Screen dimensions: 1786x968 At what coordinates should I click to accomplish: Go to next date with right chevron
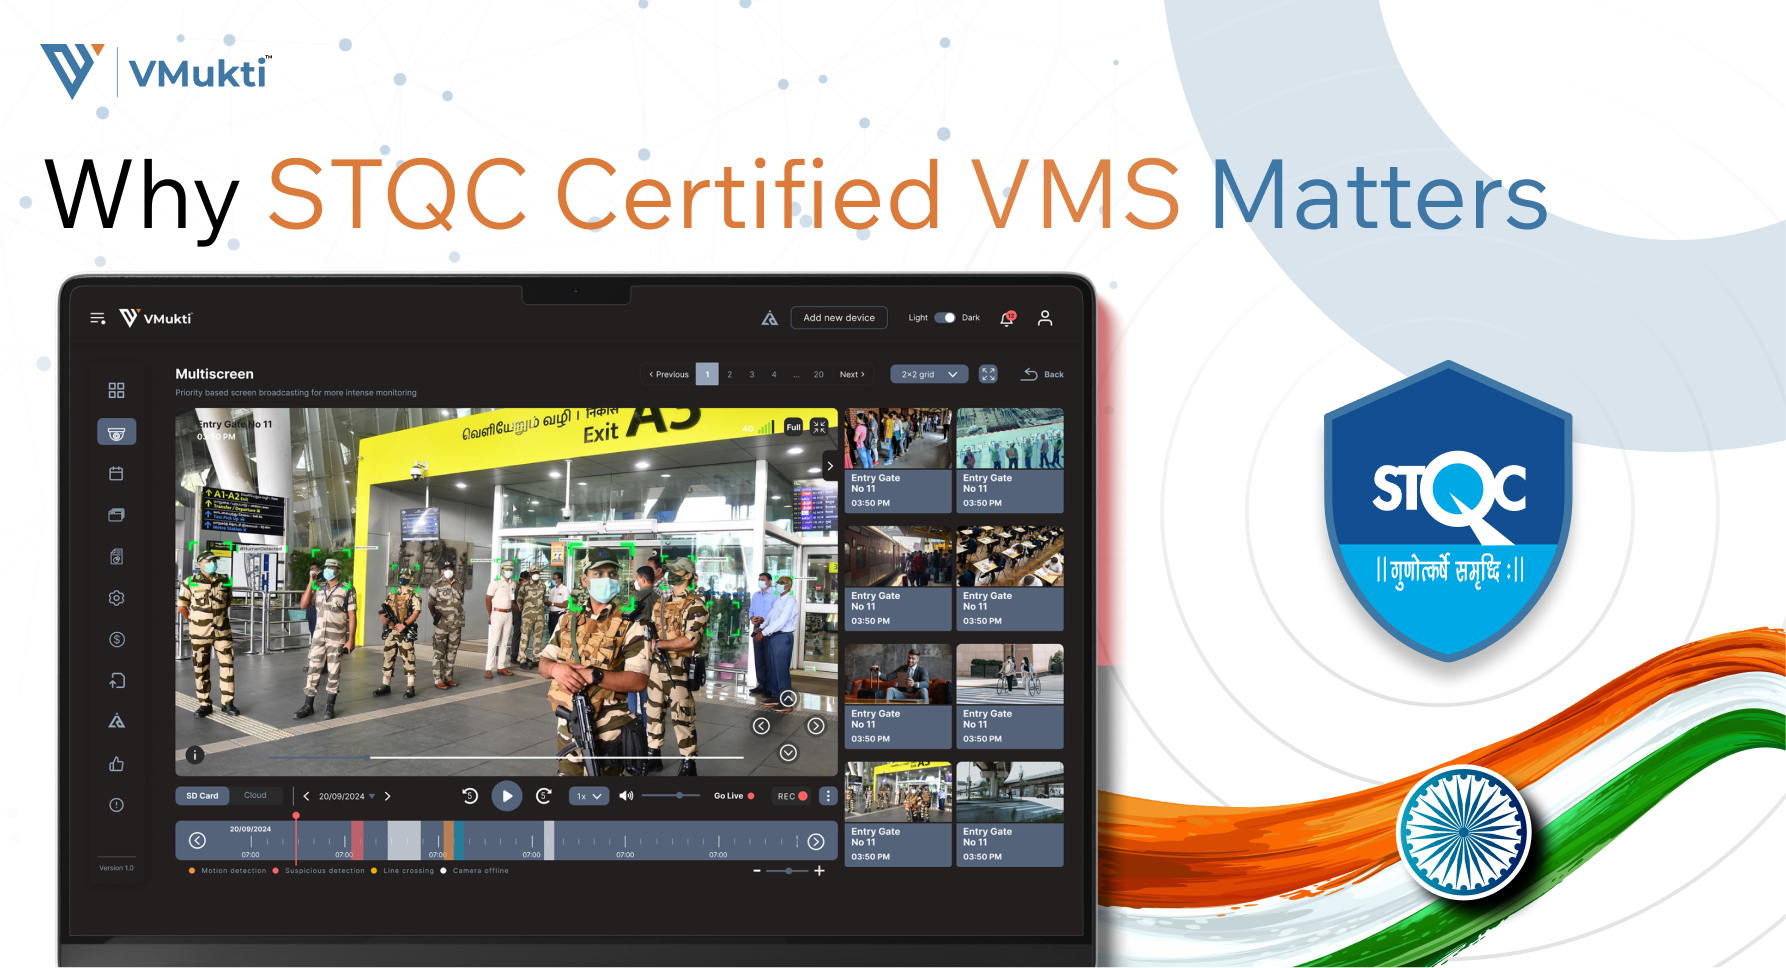388,796
